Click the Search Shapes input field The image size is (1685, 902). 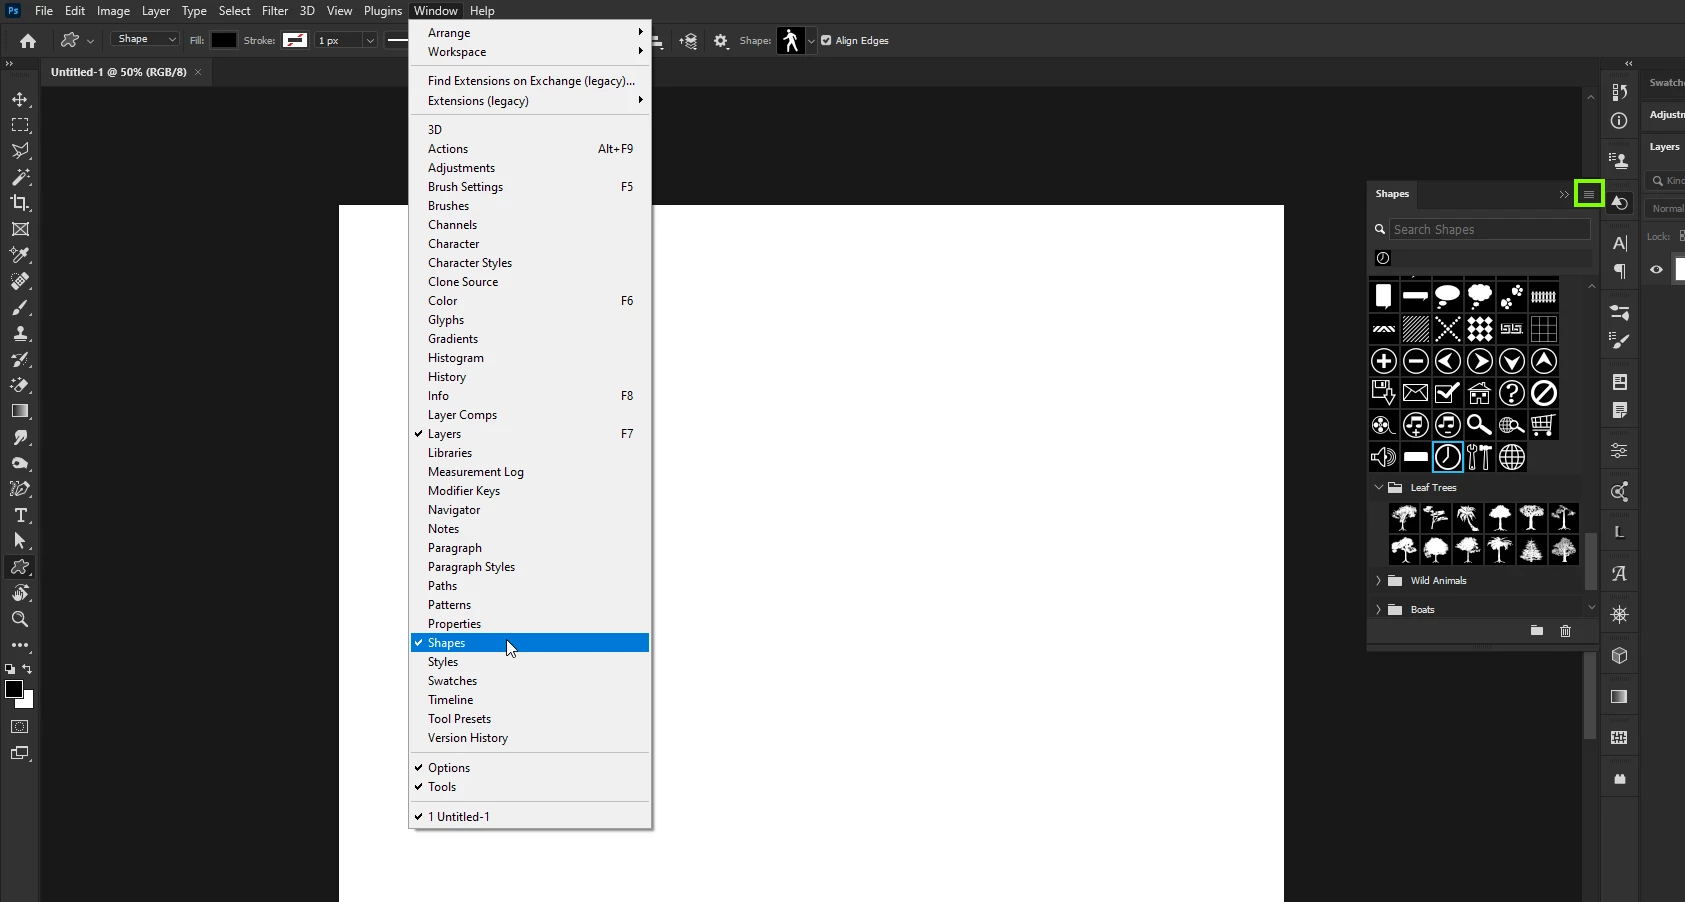click(x=1490, y=230)
